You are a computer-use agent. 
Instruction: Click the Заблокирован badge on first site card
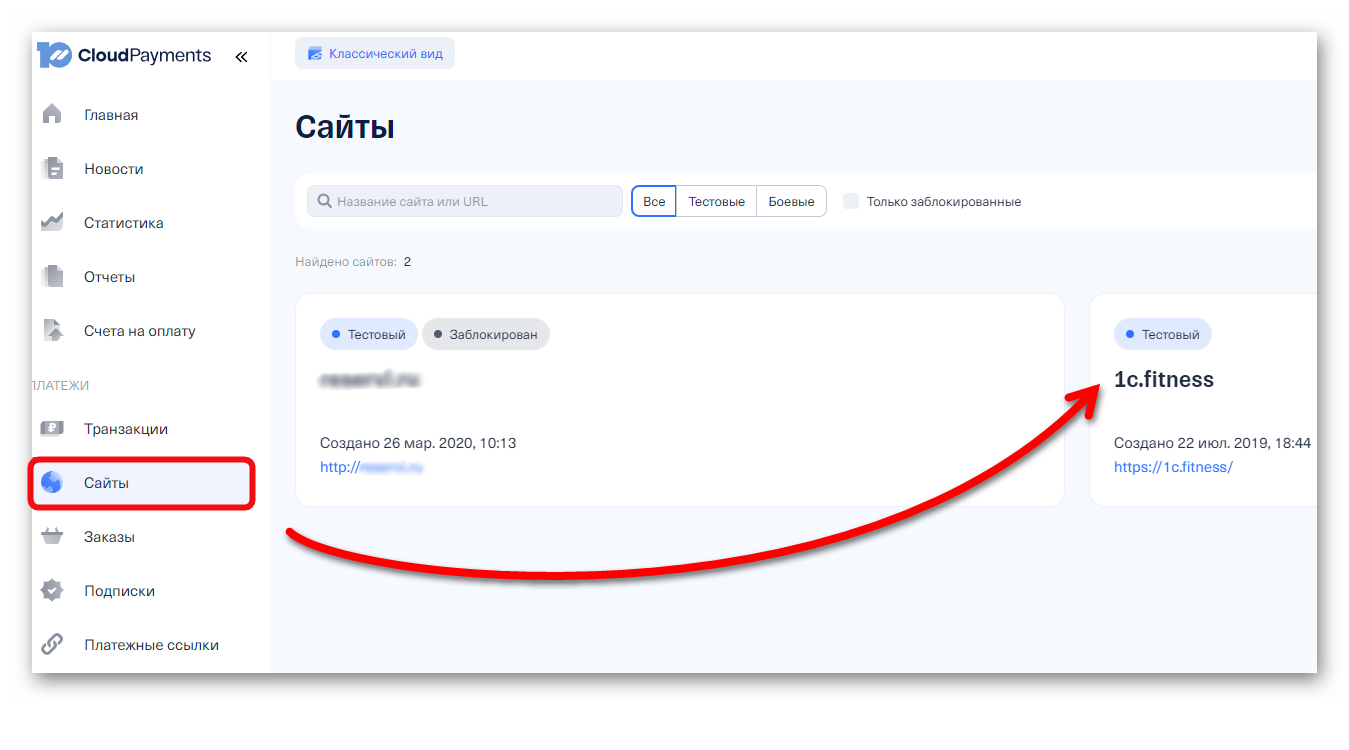(486, 334)
